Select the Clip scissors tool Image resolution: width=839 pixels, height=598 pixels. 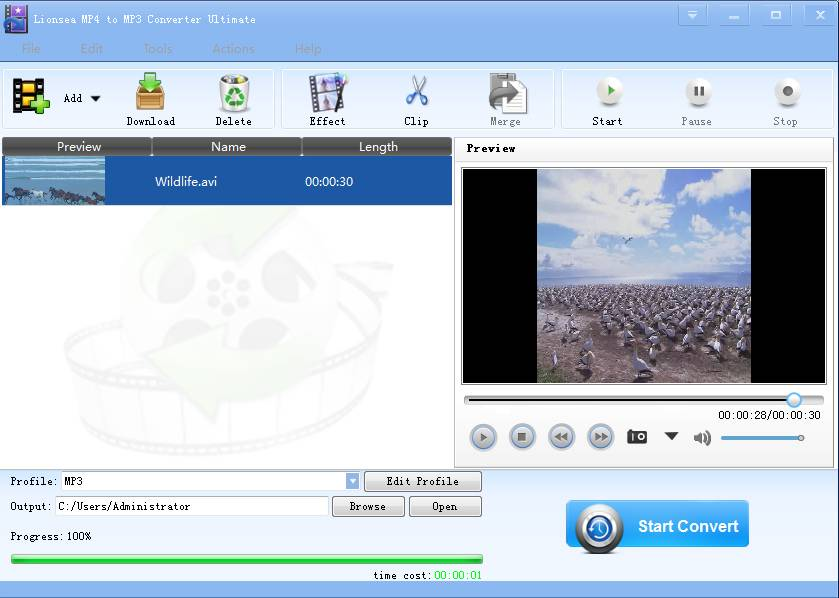tap(416, 99)
